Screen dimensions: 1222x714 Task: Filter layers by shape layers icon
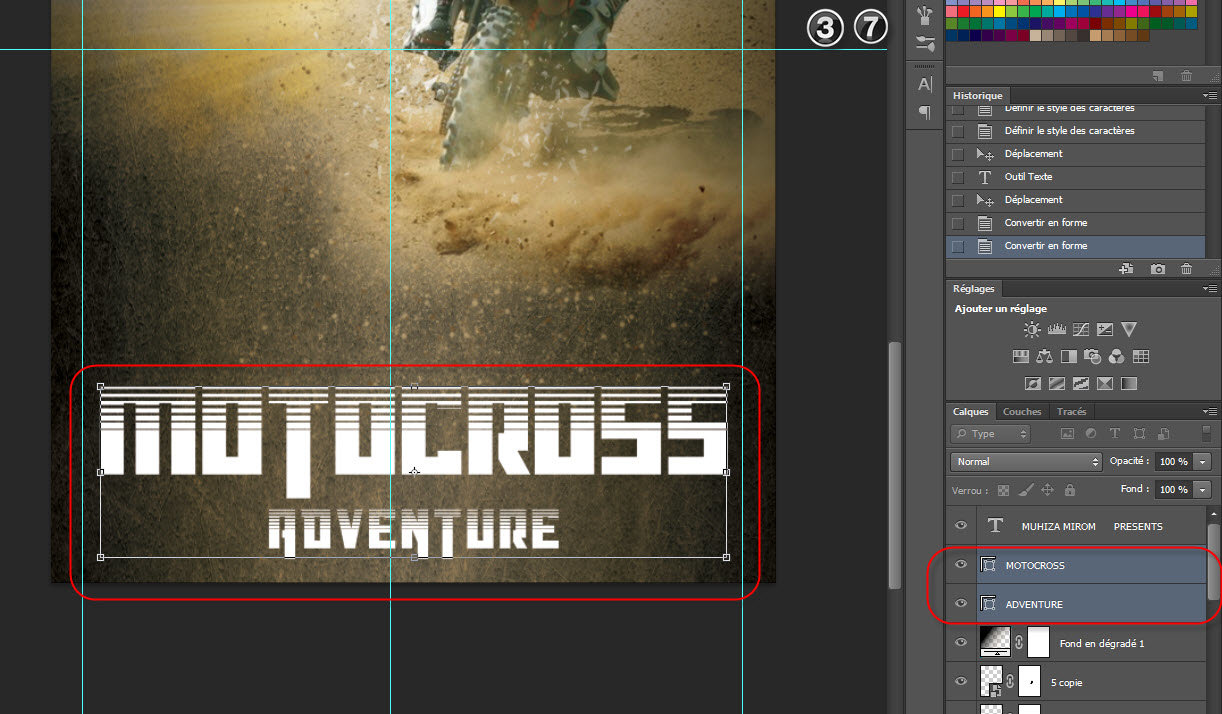[1139, 434]
